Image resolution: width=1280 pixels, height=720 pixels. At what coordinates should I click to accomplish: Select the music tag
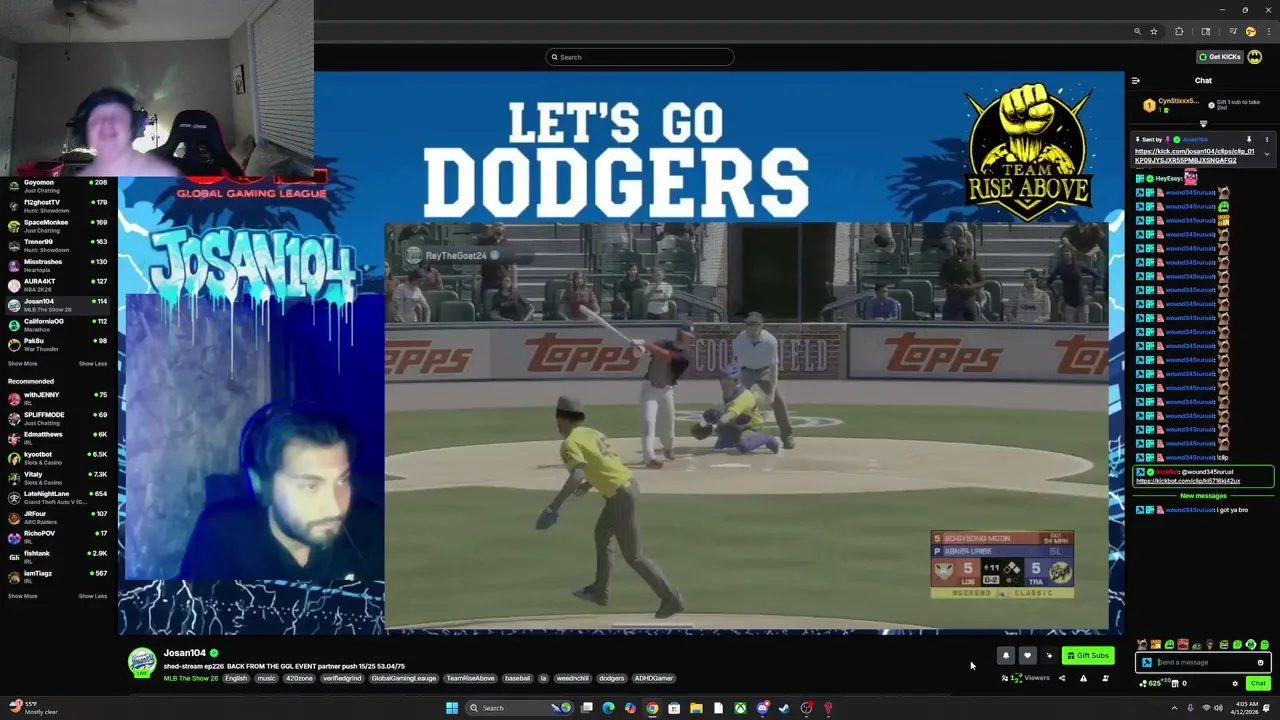click(x=266, y=678)
